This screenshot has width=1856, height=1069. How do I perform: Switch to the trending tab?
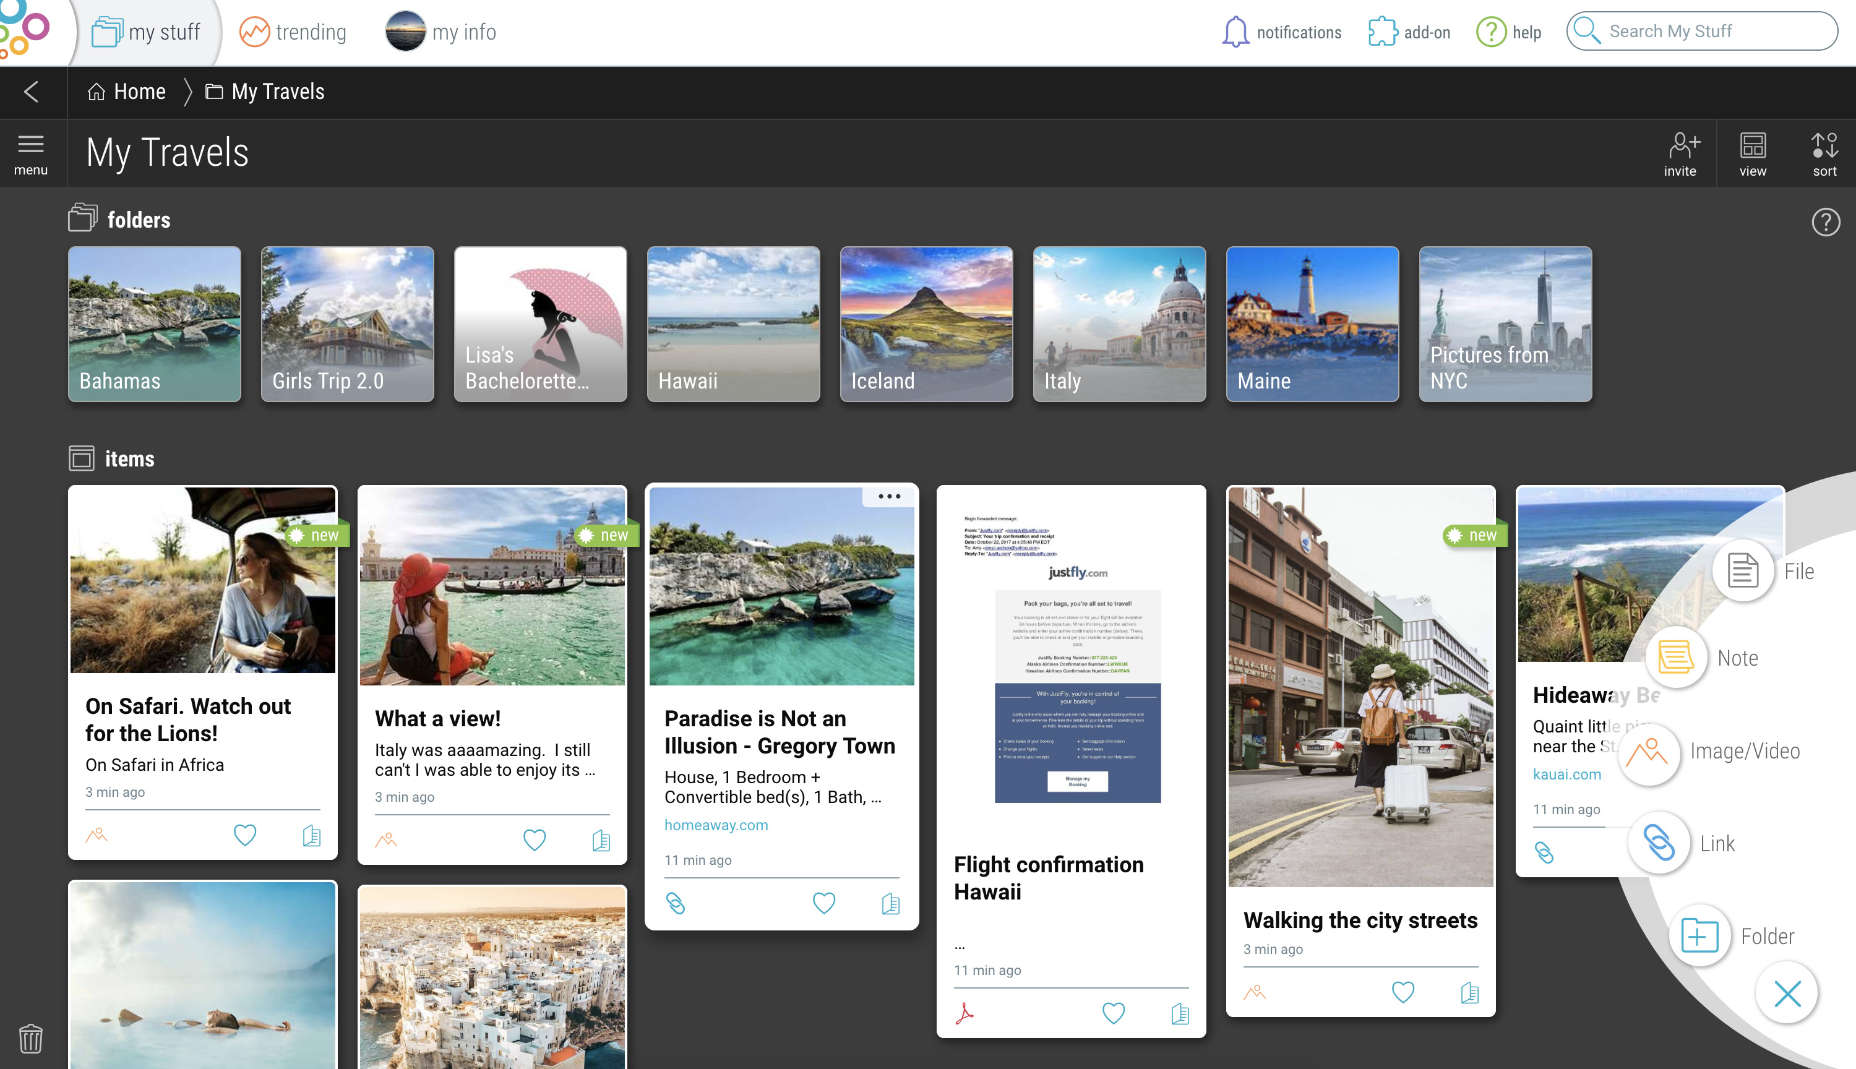click(x=293, y=32)
